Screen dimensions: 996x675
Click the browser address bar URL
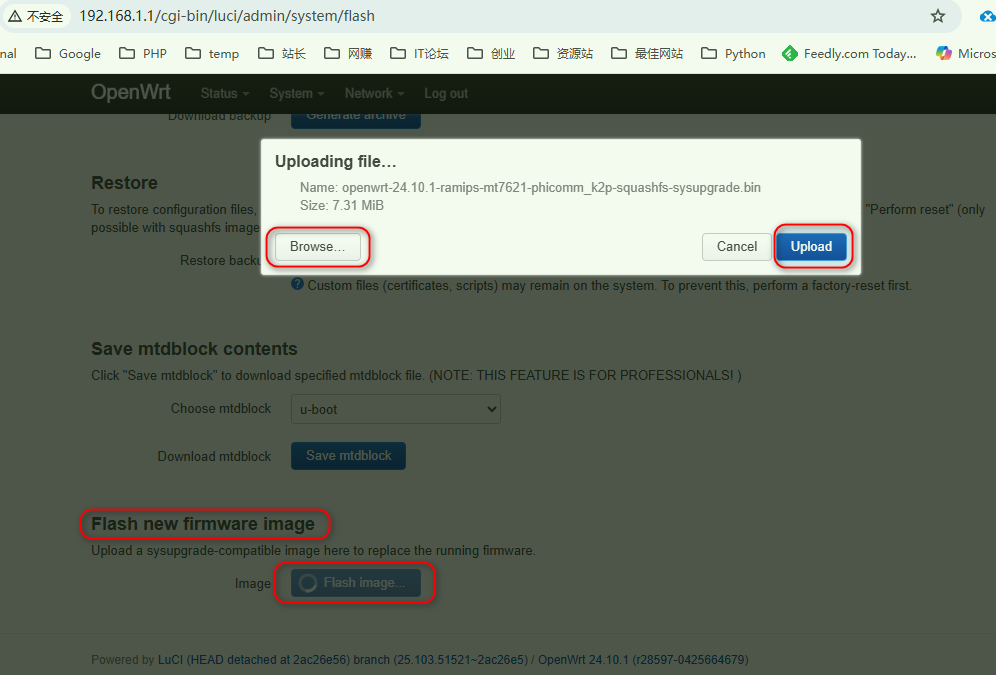pos(227,17)
